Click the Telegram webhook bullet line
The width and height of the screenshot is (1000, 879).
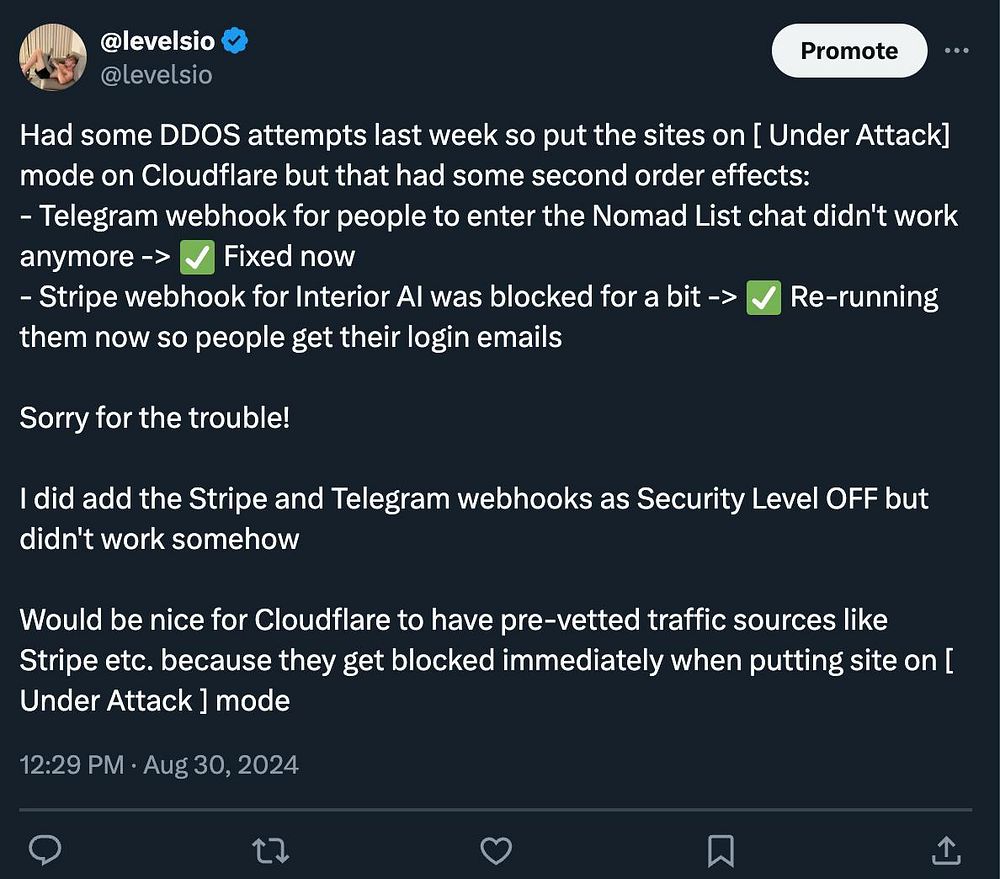pos(489,236)
